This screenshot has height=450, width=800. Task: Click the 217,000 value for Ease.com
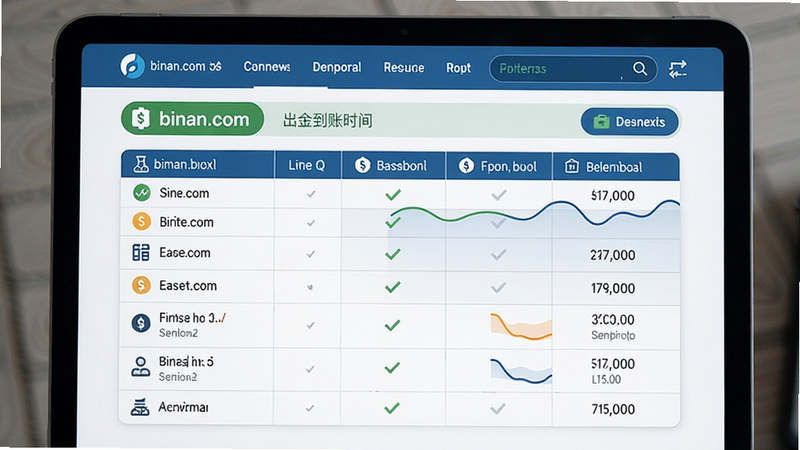[613, 255]
